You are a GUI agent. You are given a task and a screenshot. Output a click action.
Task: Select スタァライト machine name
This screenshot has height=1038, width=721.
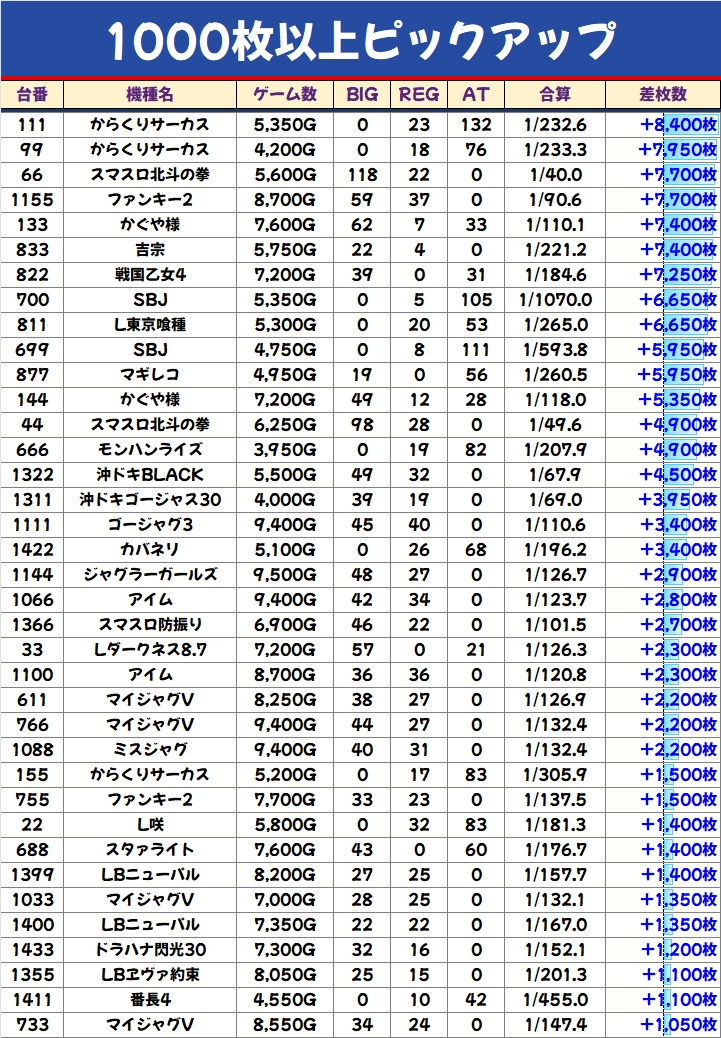click(150, 849)
